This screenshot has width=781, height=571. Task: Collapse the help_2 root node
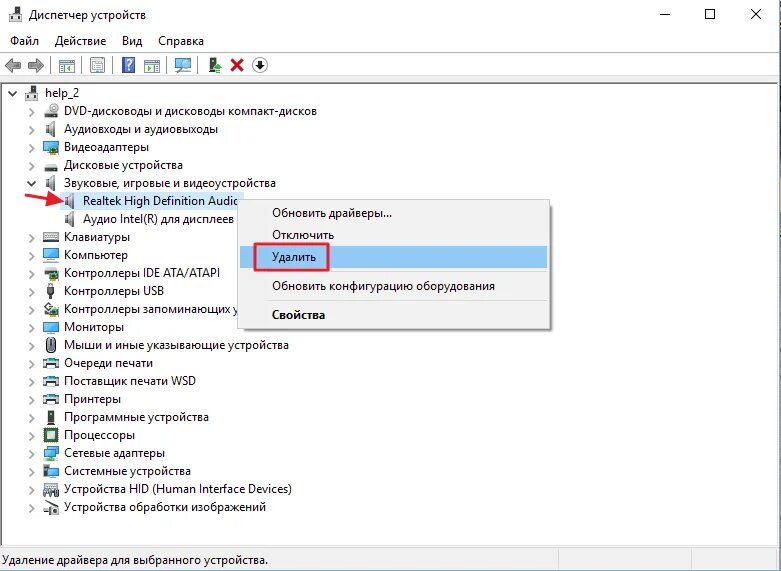(13, 93)
